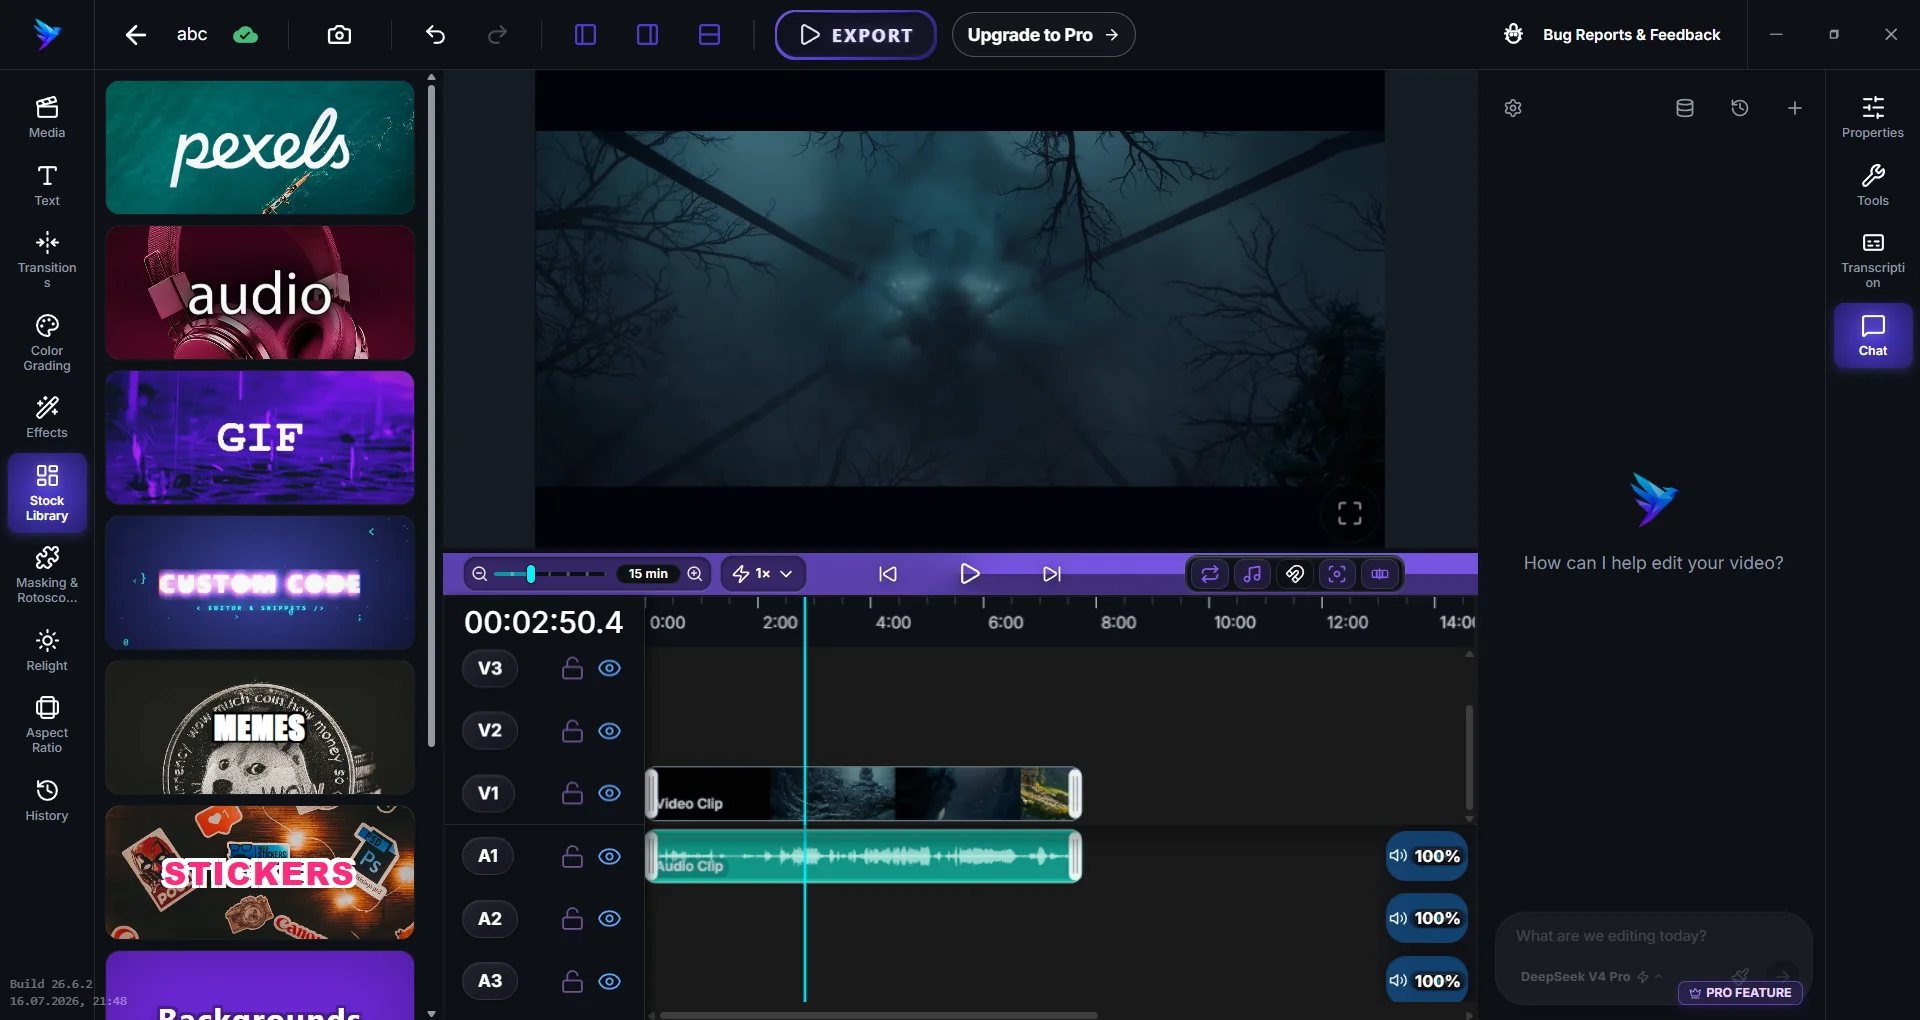Open the MEMES stock category
The width and height of the screenshot is (1920, 1020).
click(x=260, y=727)
